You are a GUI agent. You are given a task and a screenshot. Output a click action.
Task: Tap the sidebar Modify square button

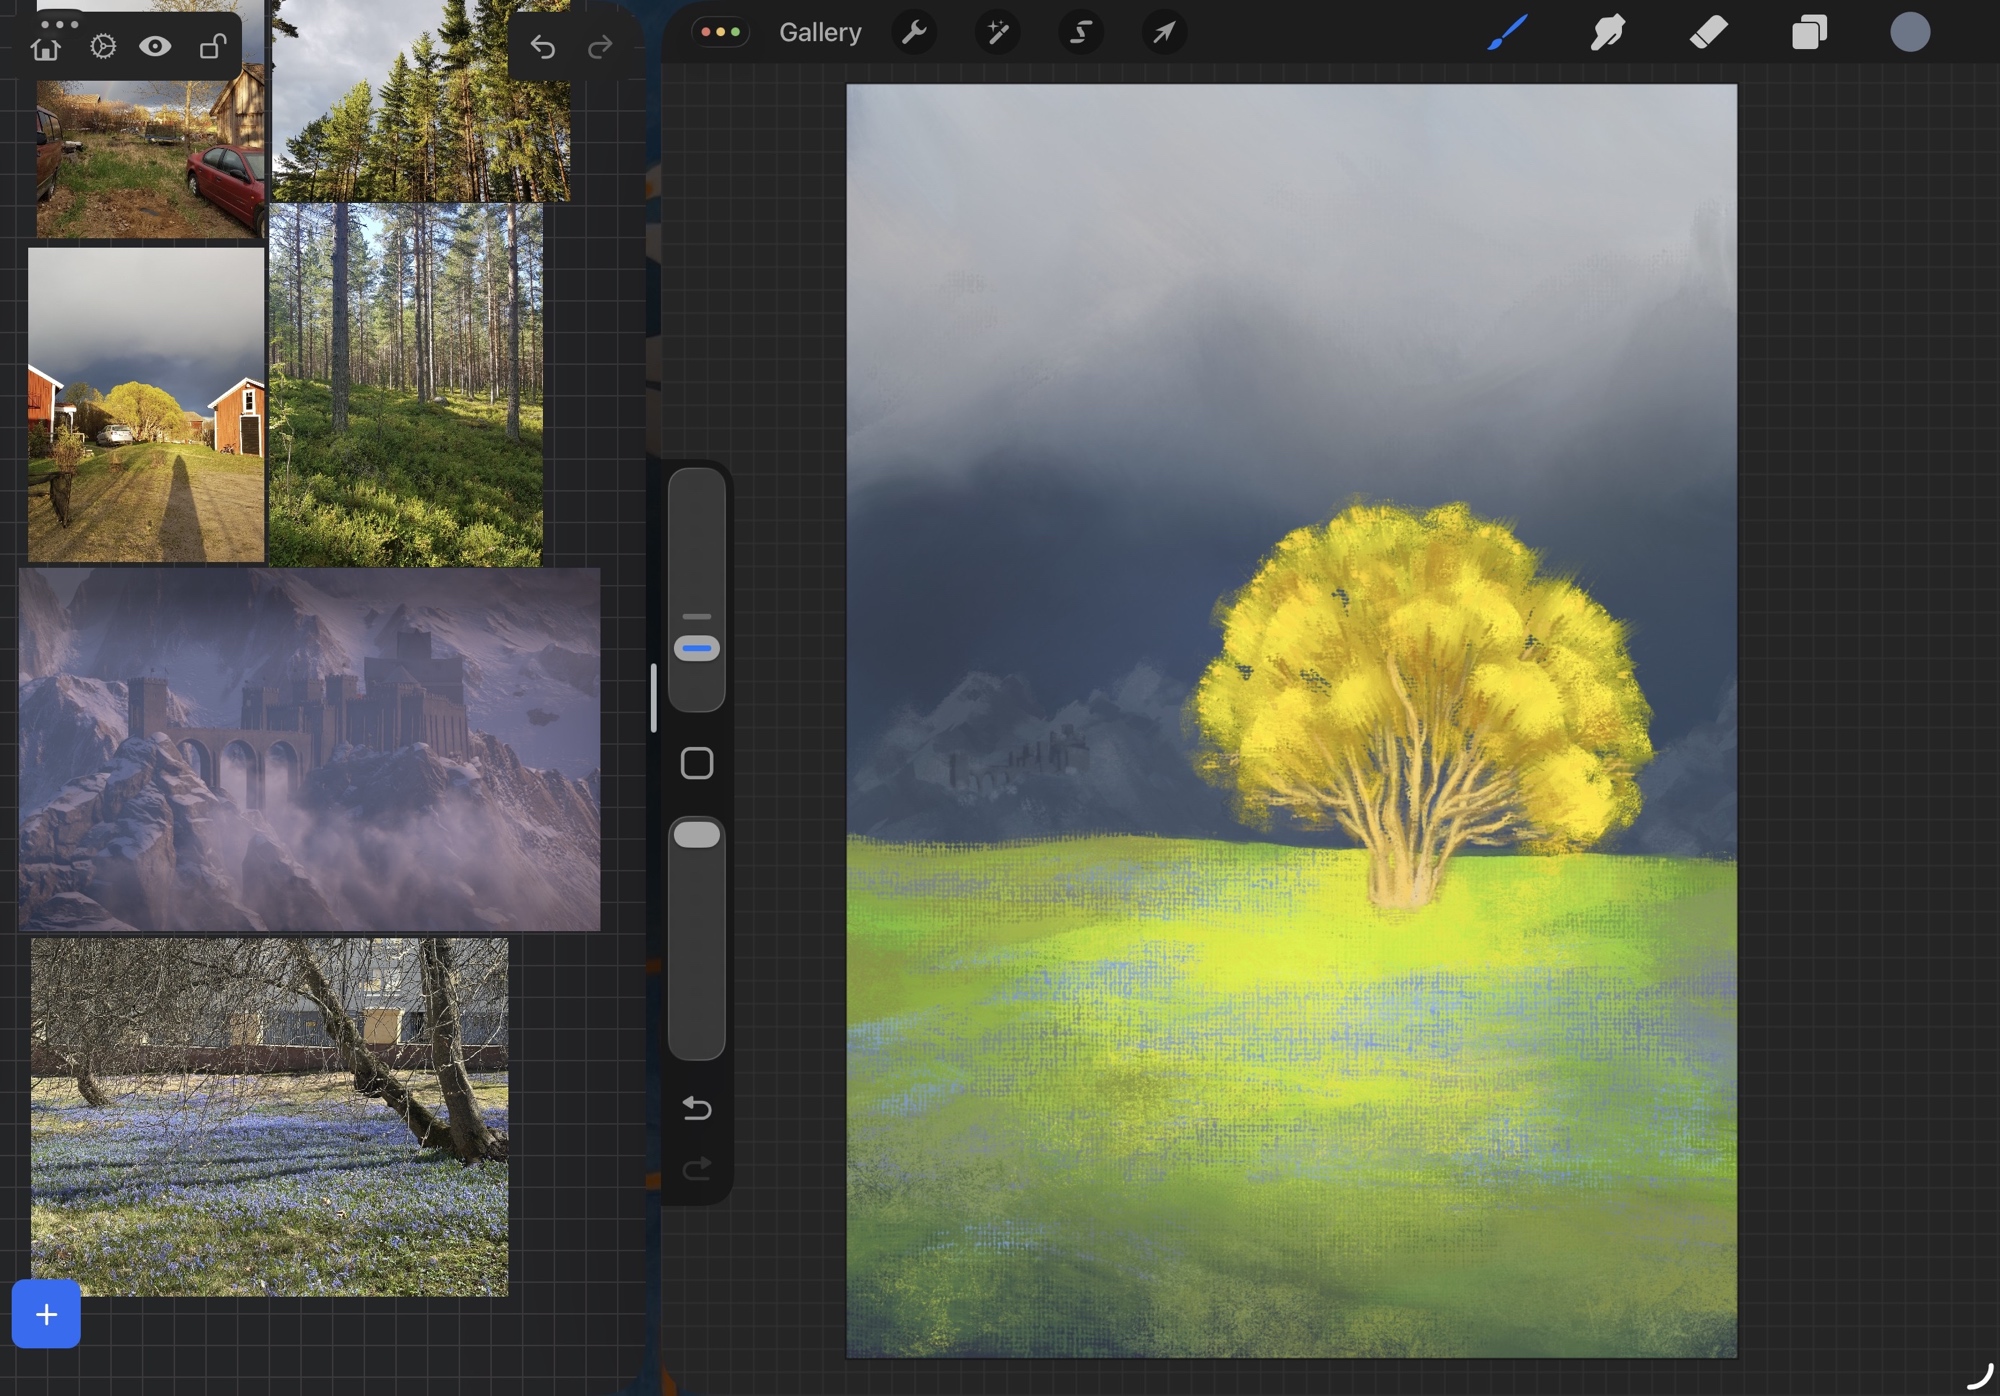tap(697, 764)
